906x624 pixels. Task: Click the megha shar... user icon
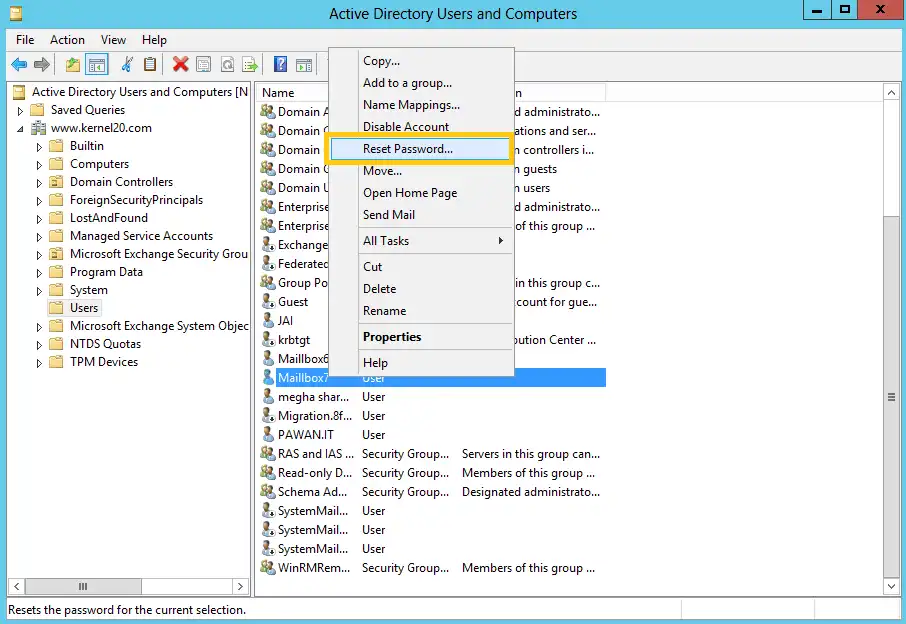(x=268, y=397)
